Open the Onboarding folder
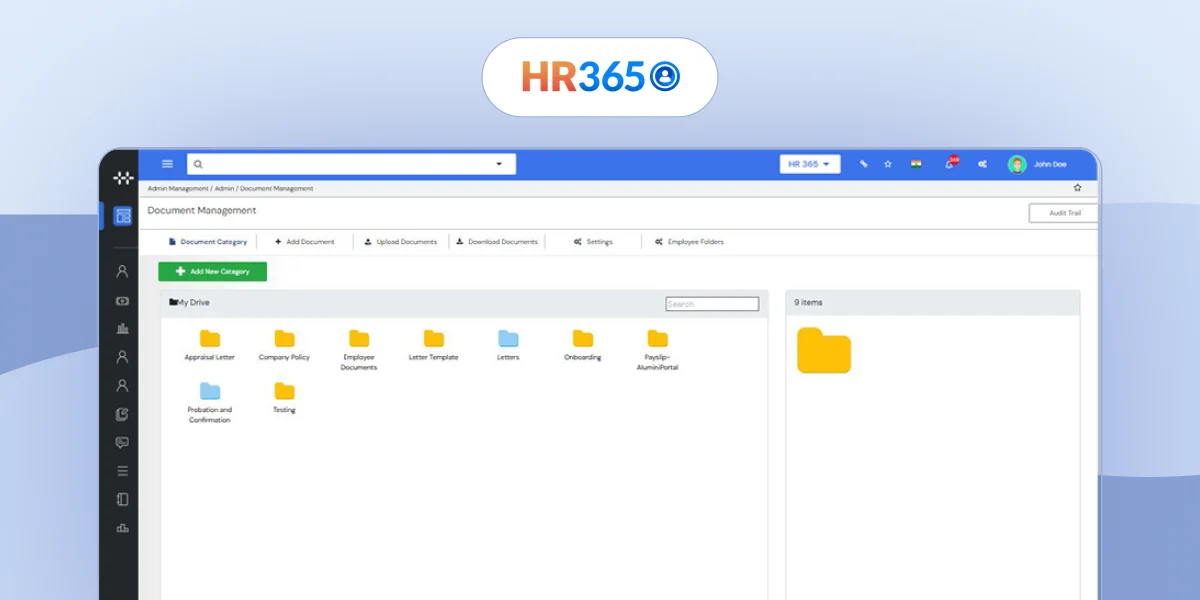 point(583,345)
